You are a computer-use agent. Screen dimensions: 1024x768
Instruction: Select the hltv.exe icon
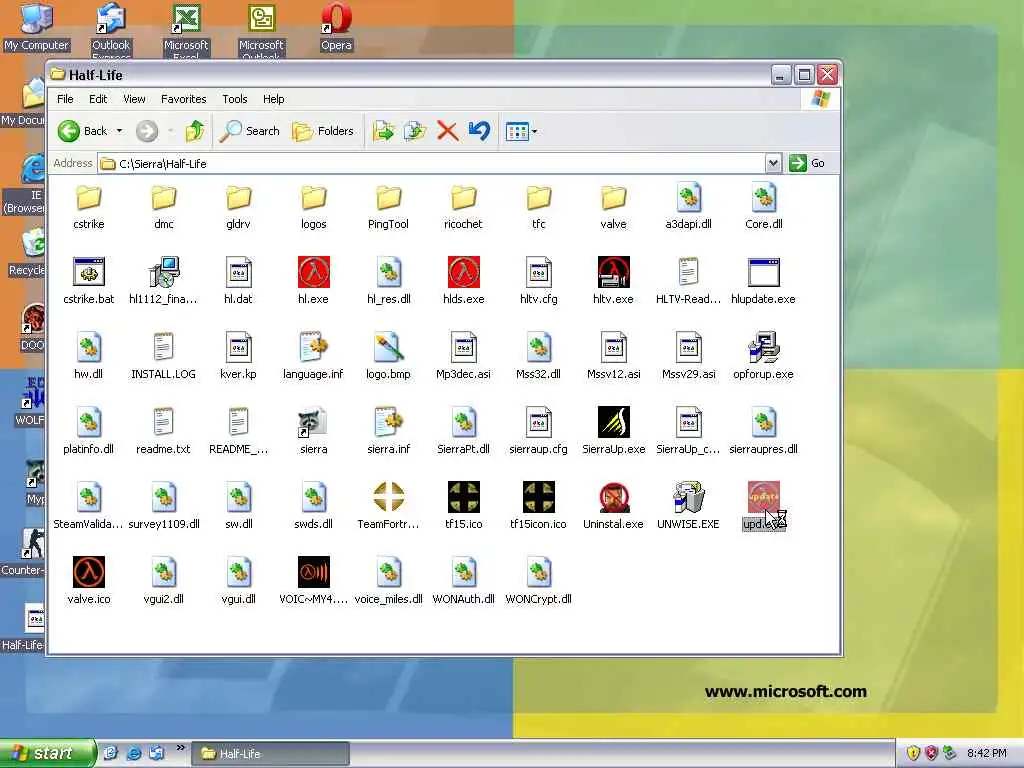[613, 272]
